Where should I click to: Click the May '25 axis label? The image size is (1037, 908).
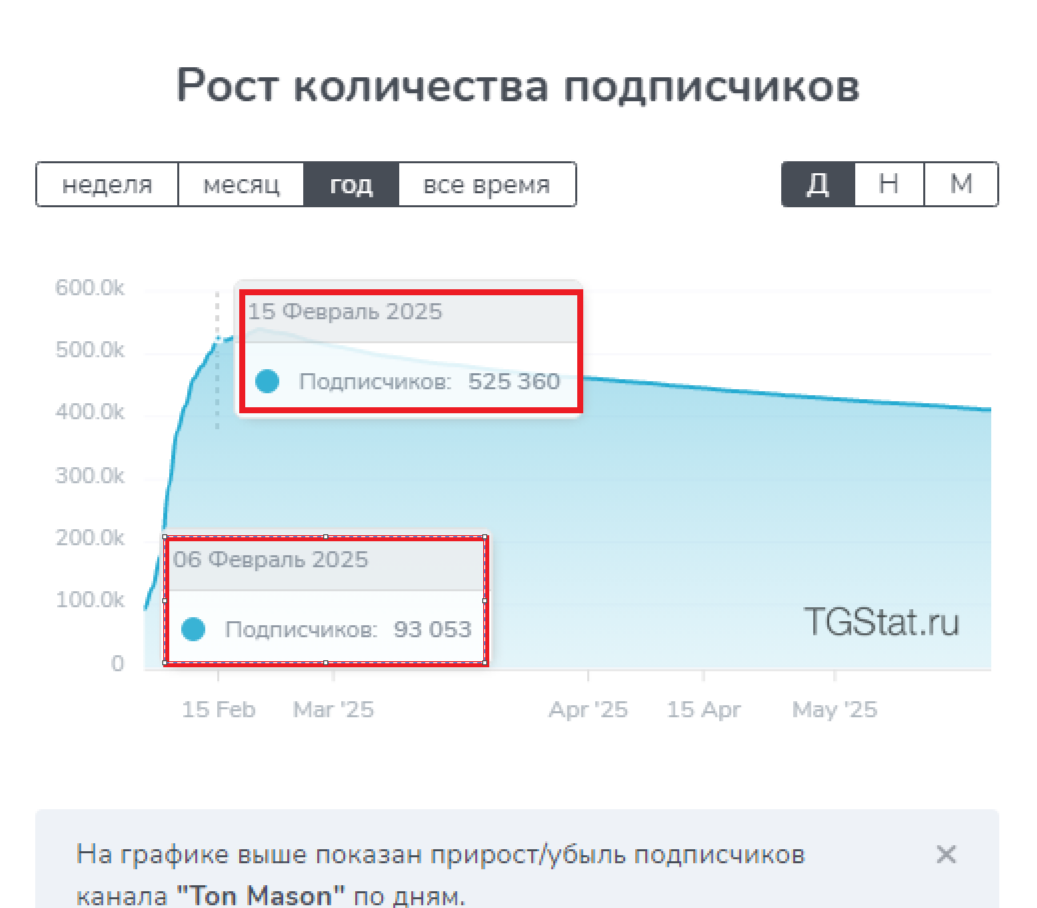pos(835,710)
